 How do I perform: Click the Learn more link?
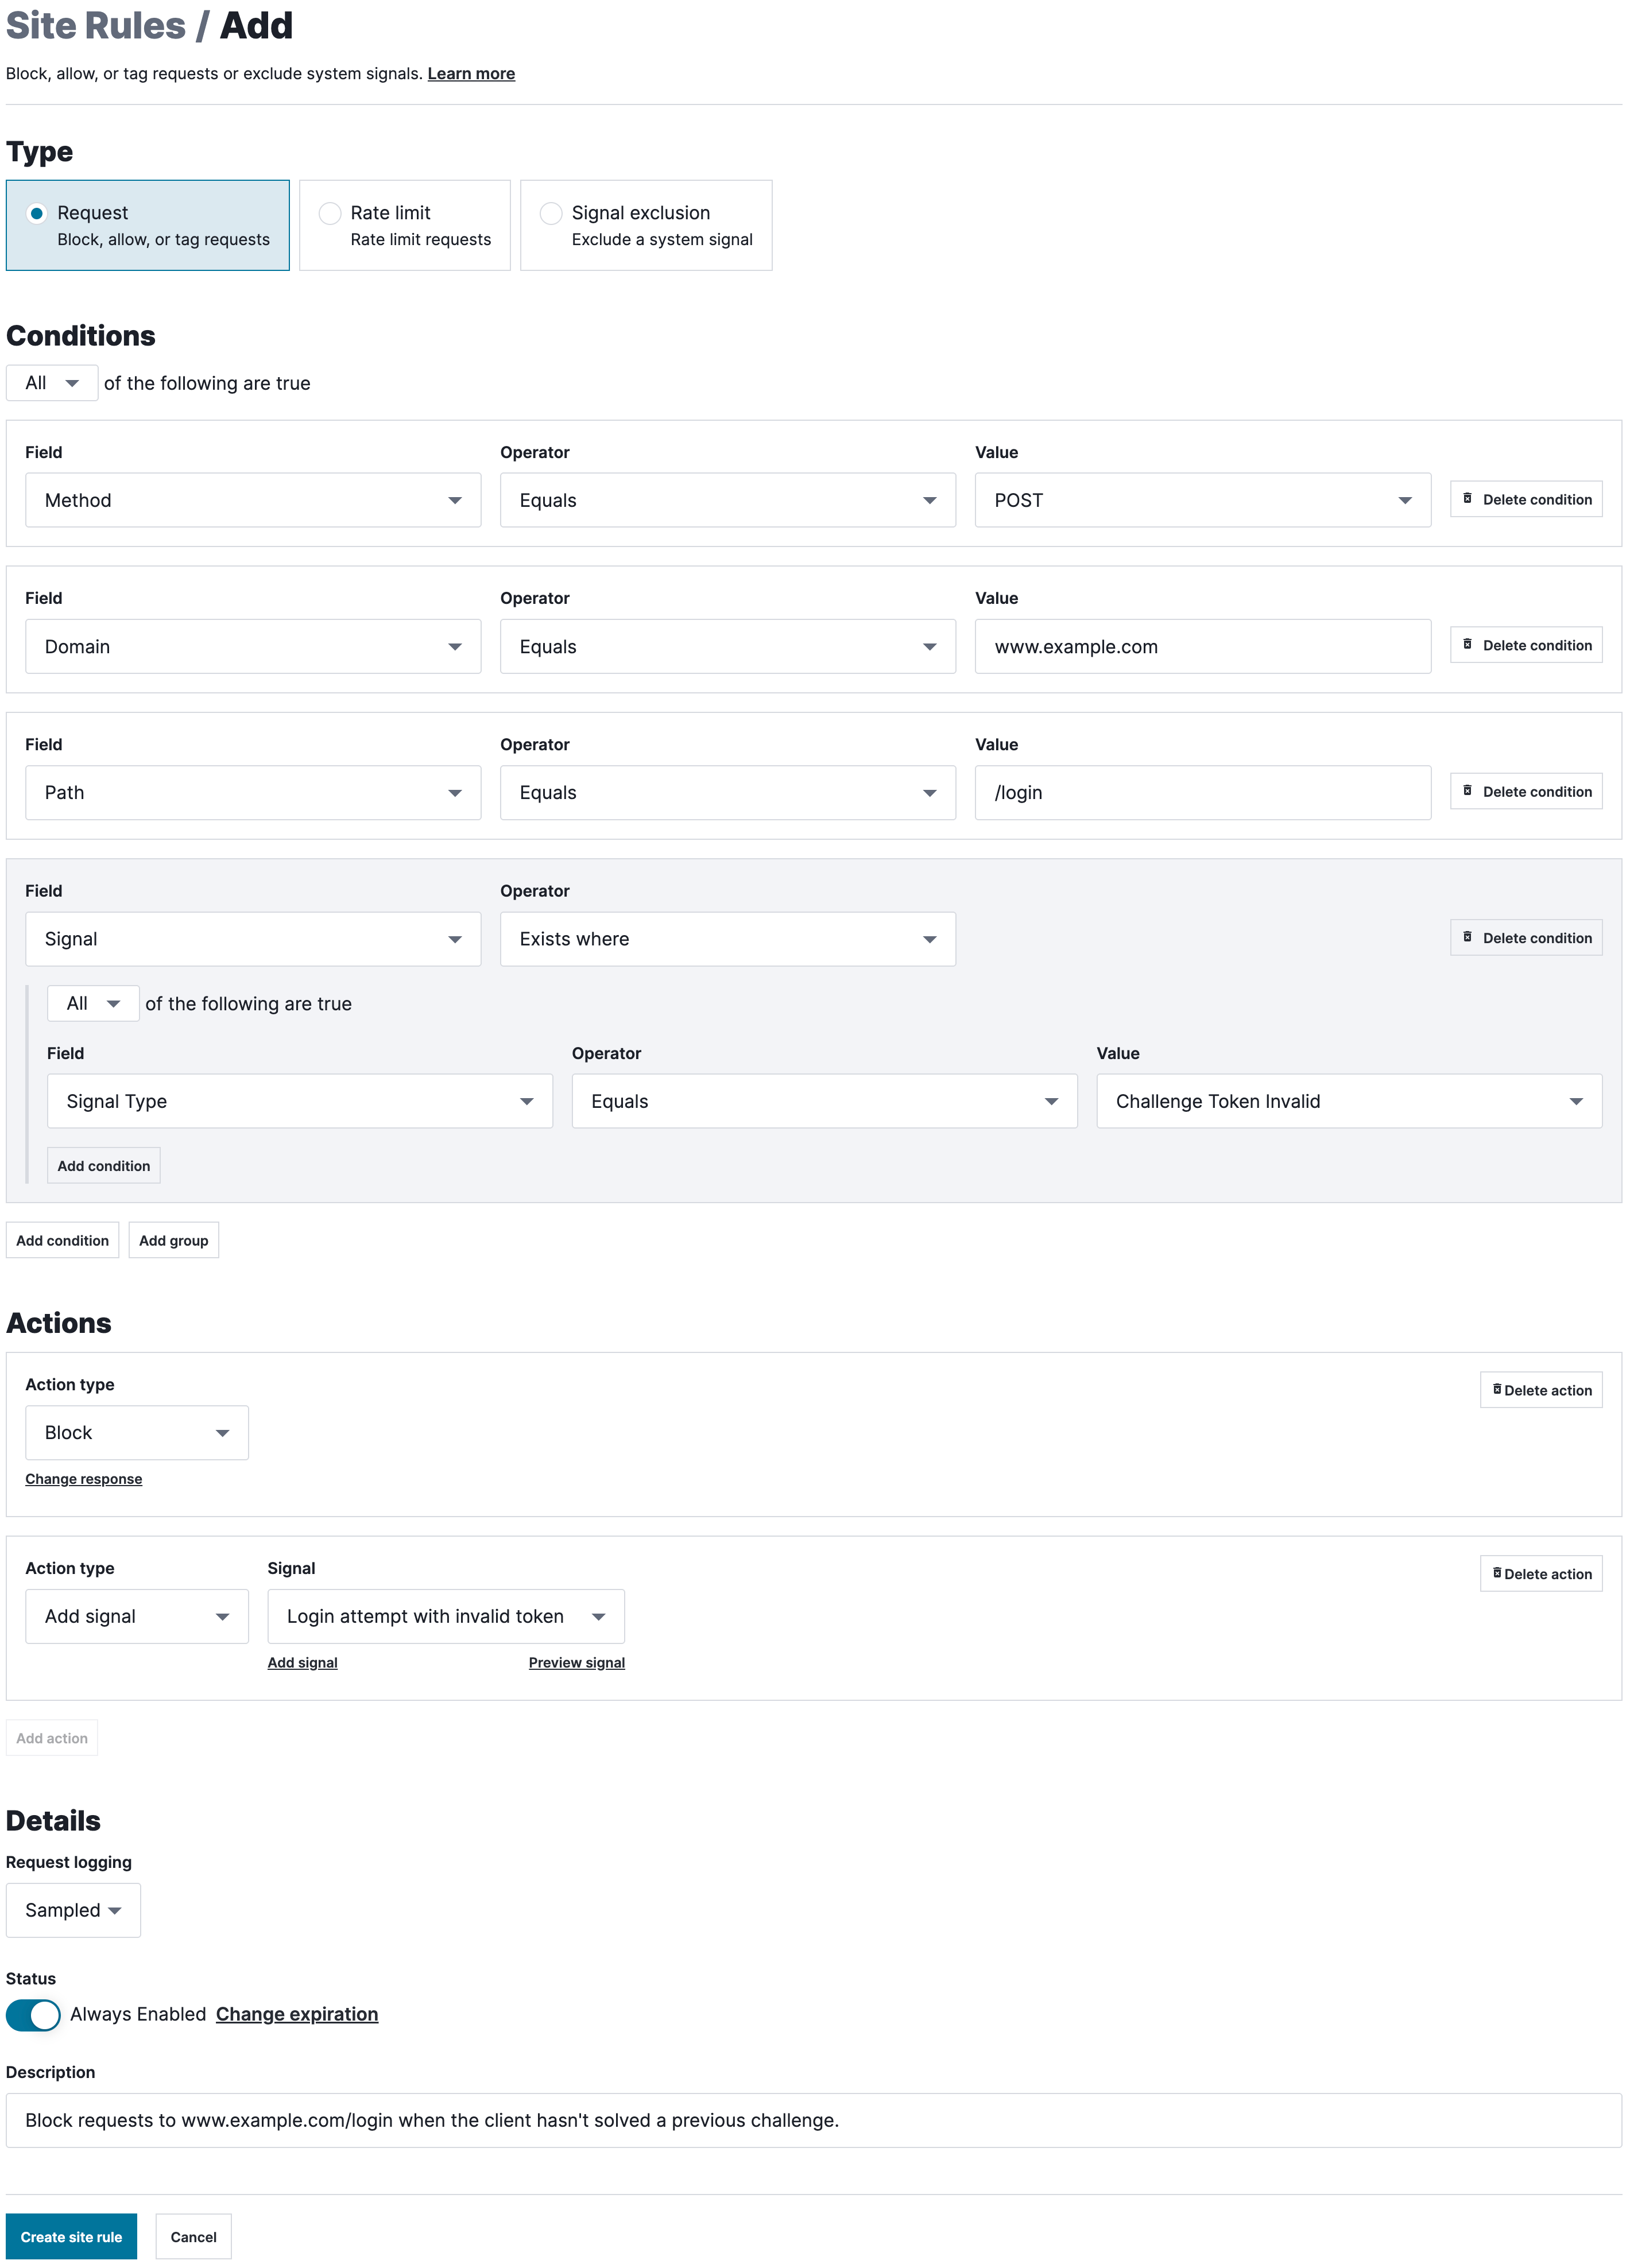point(471,73)
